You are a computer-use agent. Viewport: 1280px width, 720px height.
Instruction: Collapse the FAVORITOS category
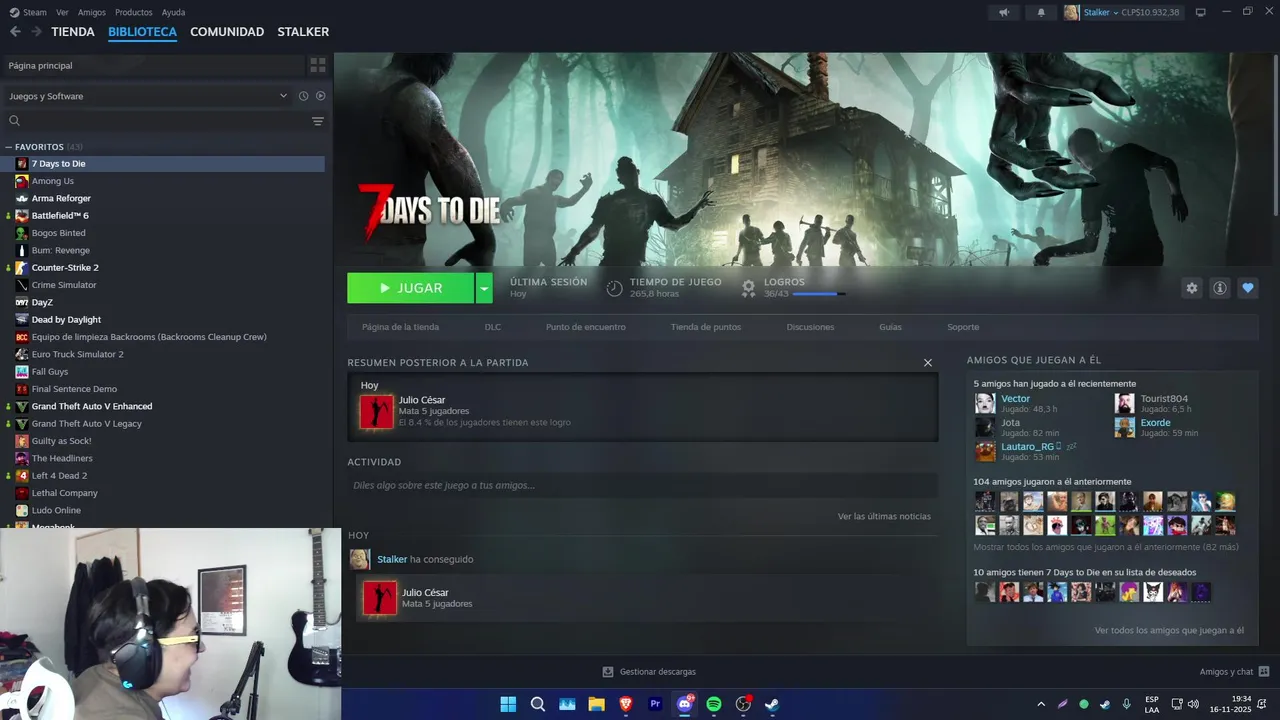[8, 147]
